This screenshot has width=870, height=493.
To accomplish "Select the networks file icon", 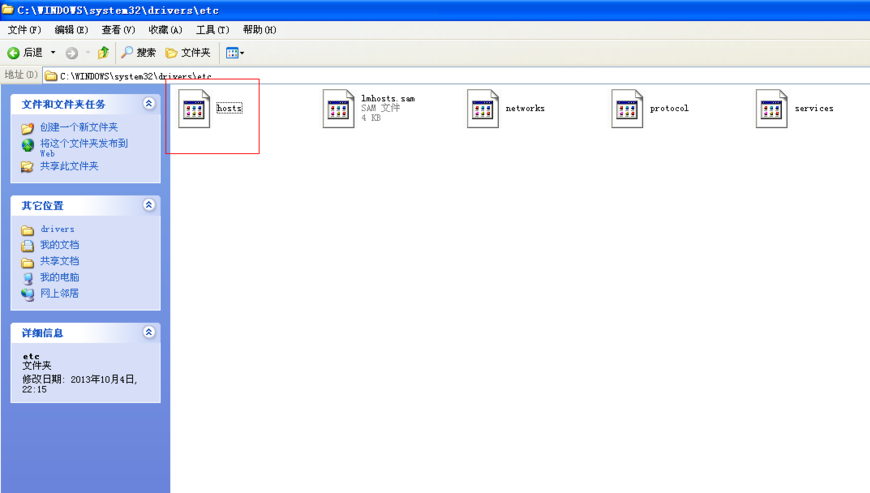I will coord(483,109).
